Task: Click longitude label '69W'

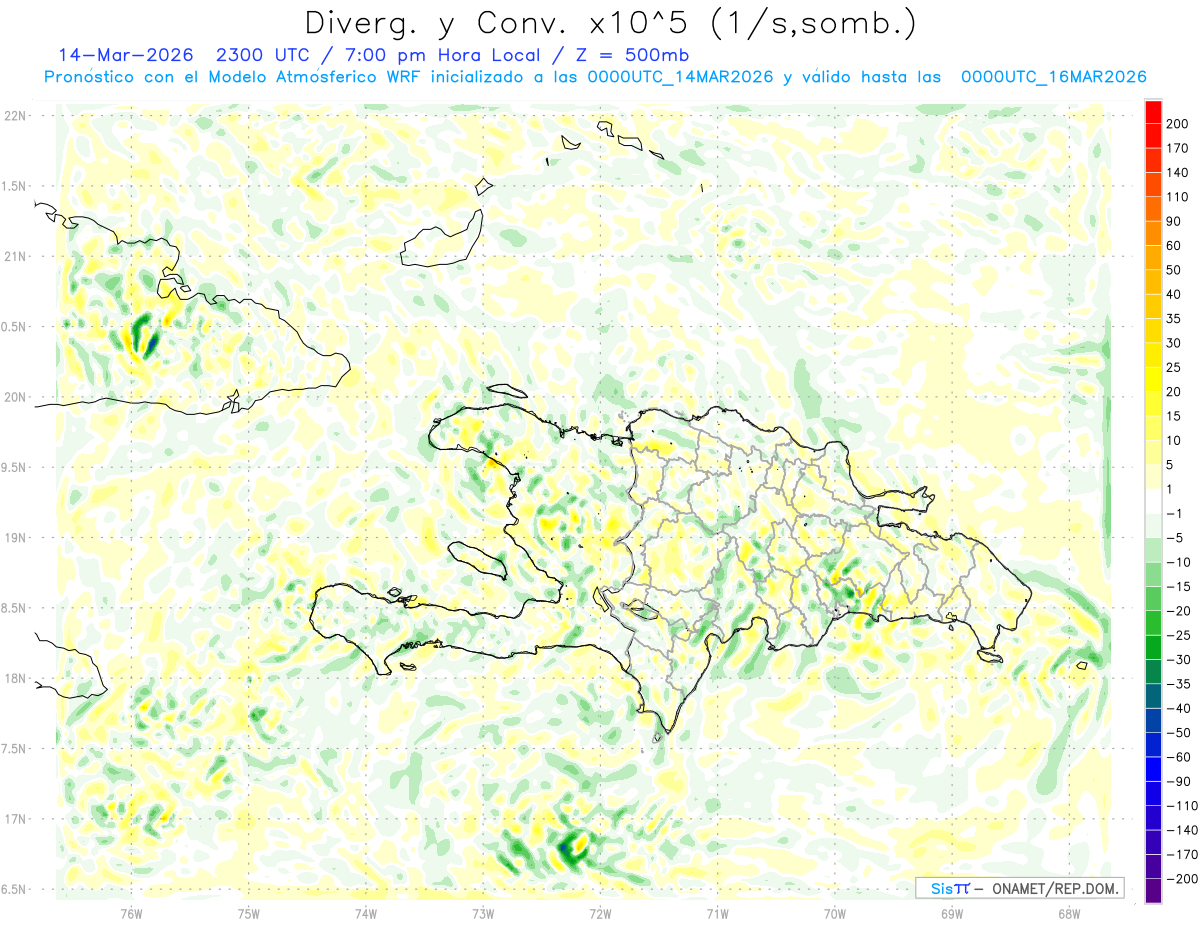Action: click(952, 914)
